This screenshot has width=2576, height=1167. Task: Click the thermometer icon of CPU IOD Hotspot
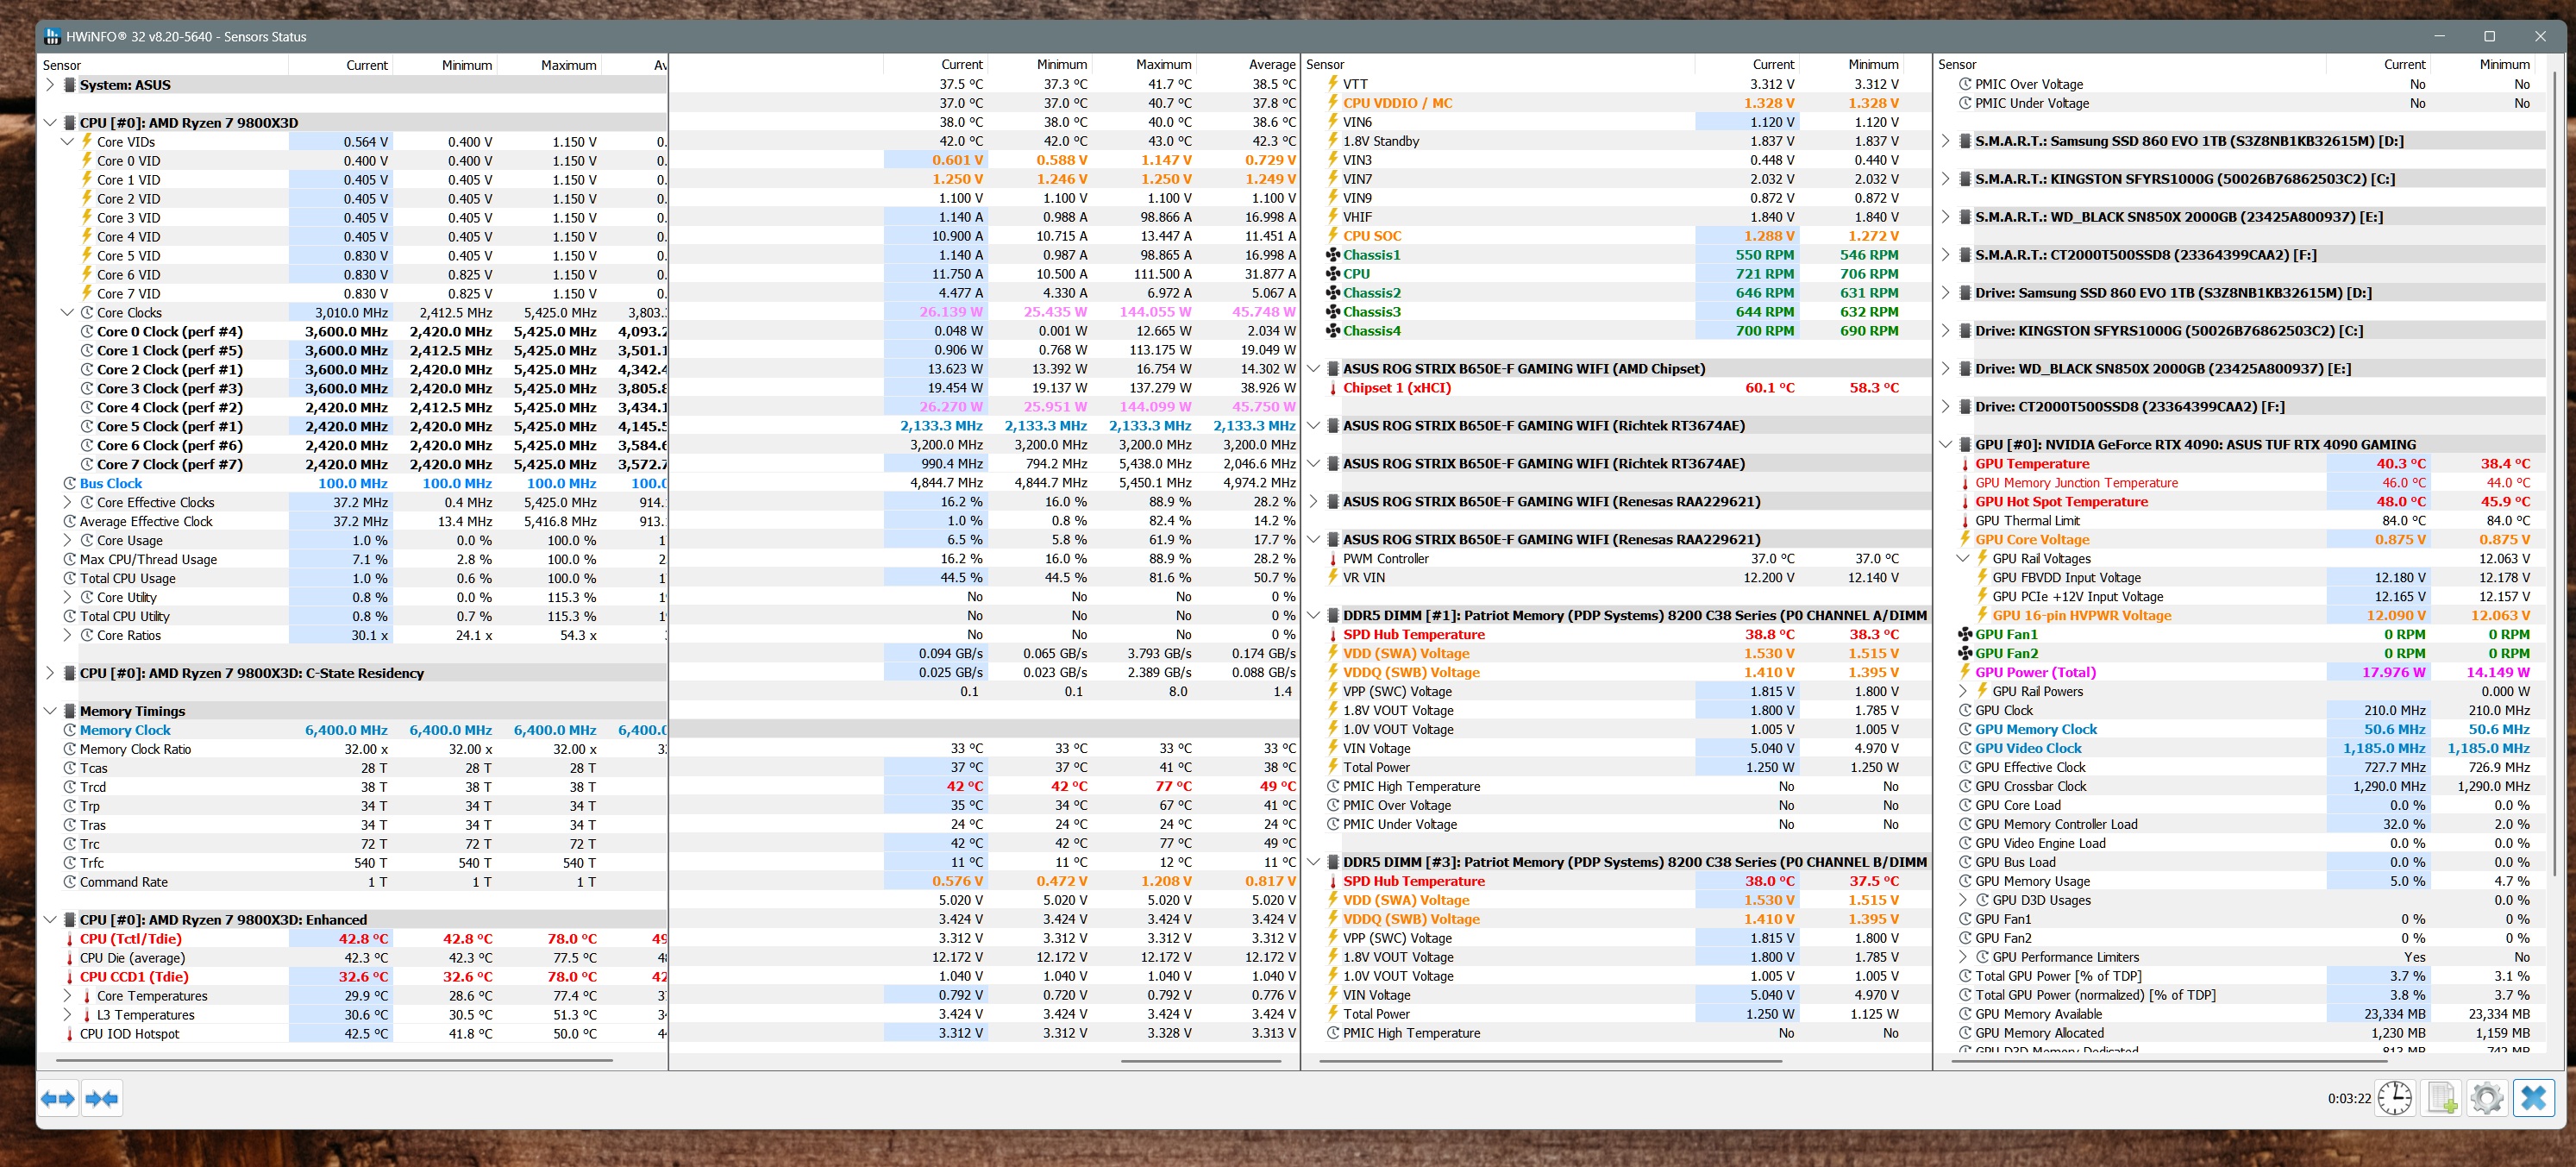click(70, 1034)
